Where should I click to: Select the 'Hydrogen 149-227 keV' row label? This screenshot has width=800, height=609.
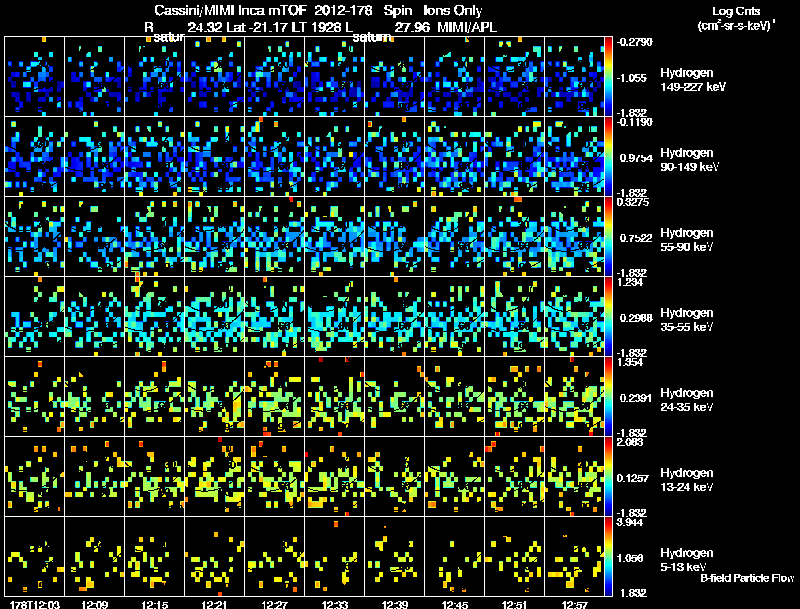tap(693, 80)
